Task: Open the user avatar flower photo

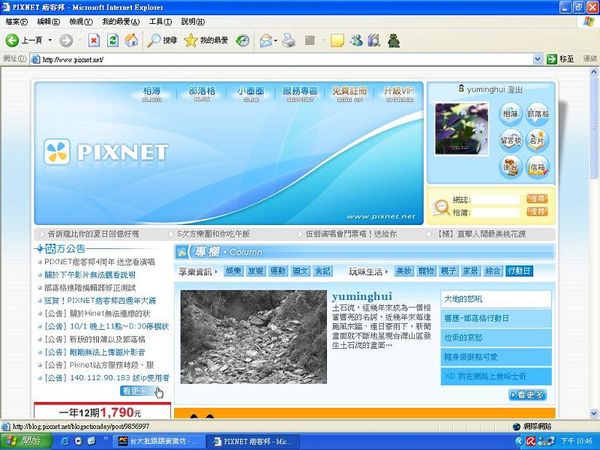Action: pyautogui.click(x=461, y=128)
